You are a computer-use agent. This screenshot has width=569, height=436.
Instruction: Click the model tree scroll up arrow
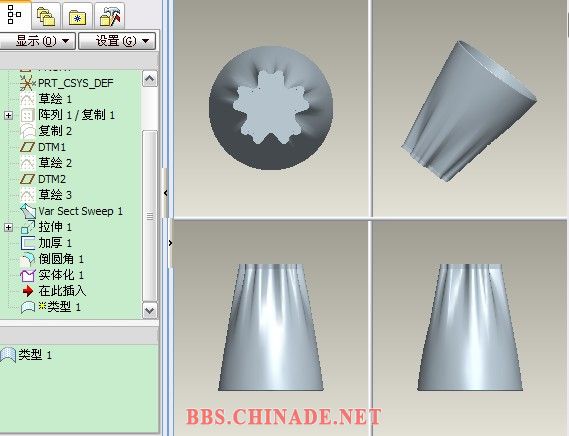(150, 79)
